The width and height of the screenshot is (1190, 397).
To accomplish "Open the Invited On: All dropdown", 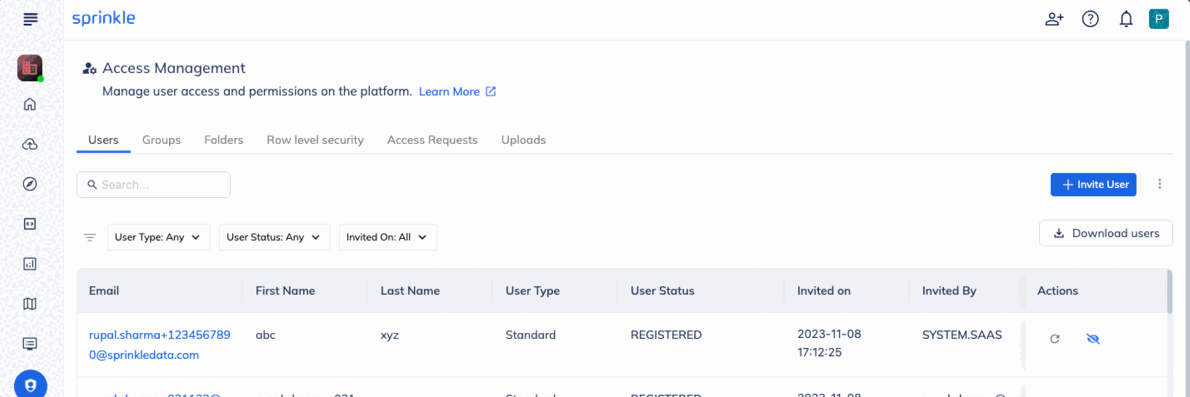I will click(388, 237).
